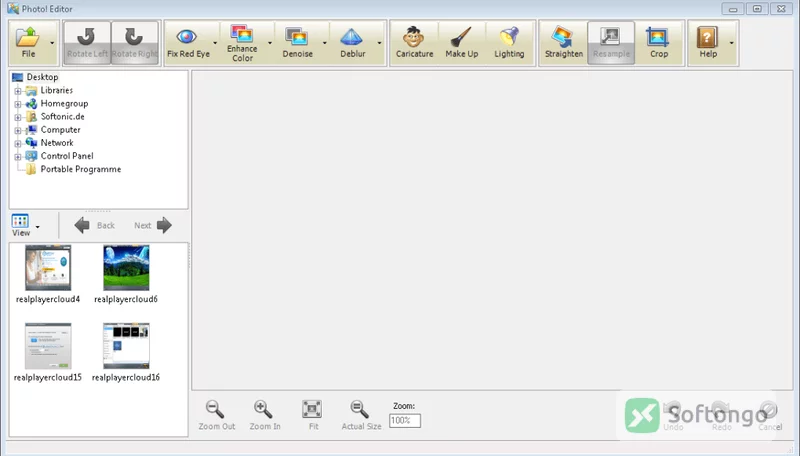Select the Enhance Color tool

coord(242,43)
